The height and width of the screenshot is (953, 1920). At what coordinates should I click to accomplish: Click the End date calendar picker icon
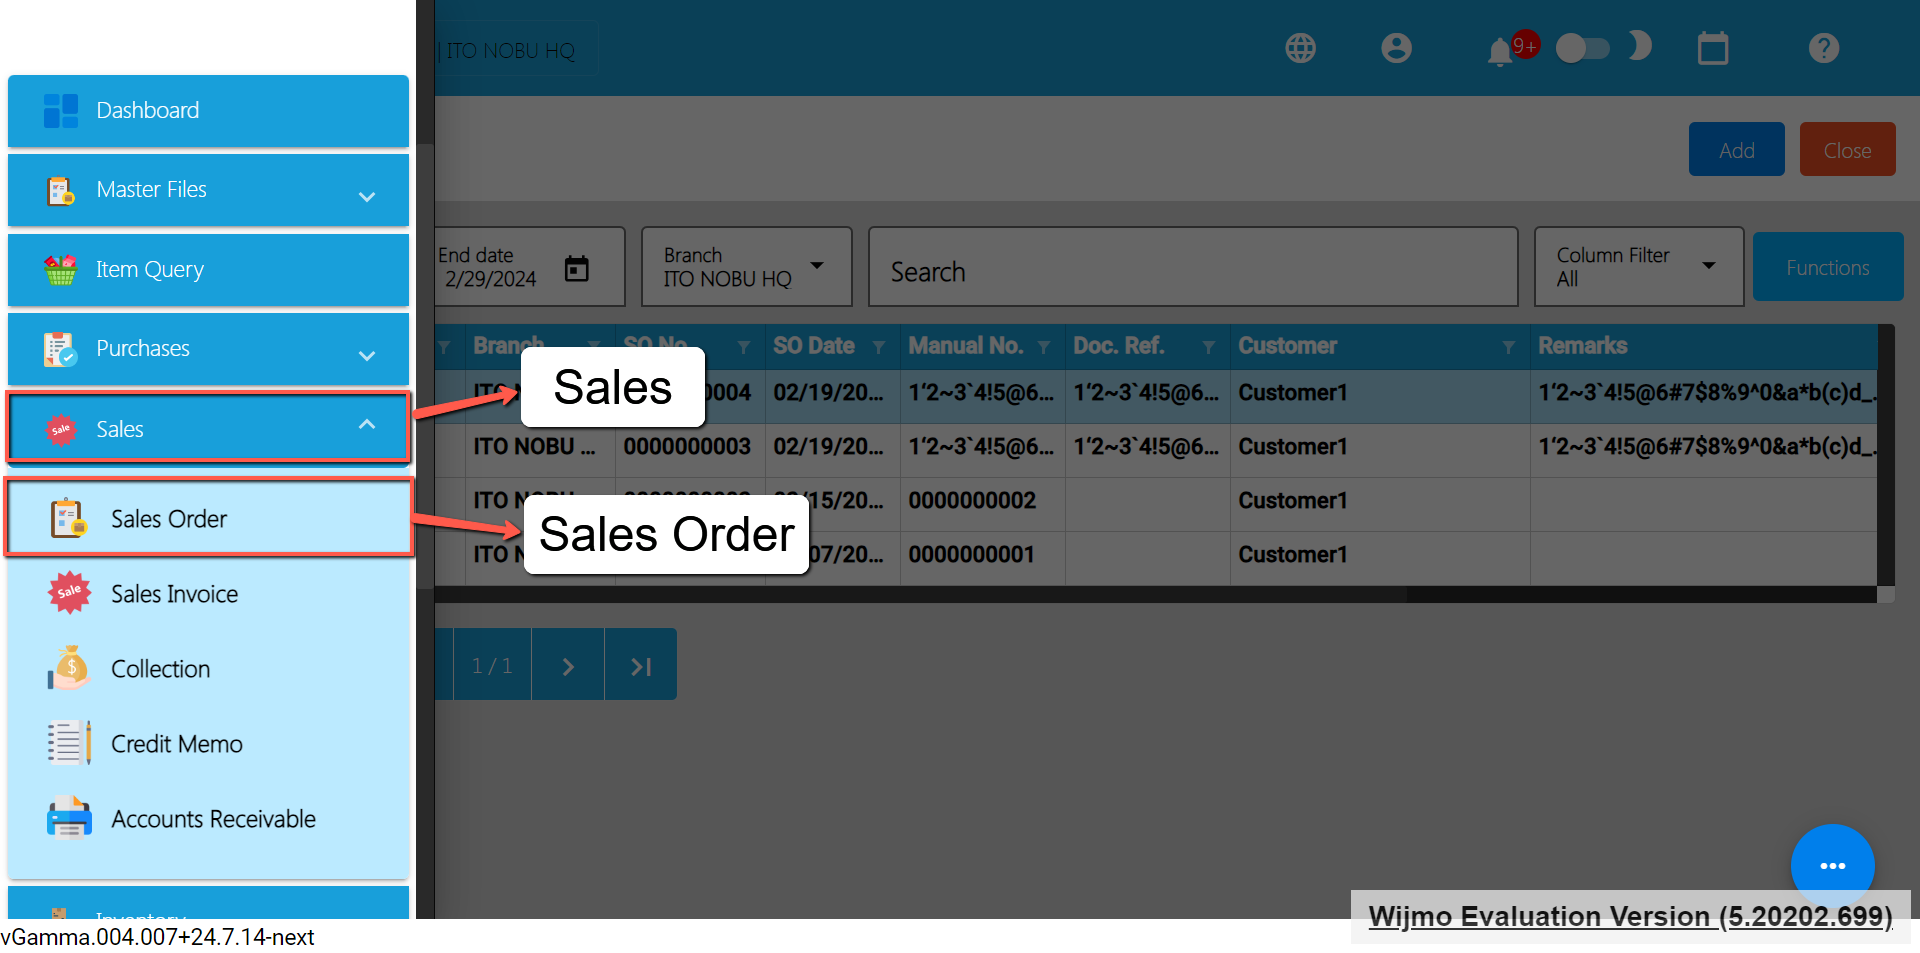coord(577,268)
